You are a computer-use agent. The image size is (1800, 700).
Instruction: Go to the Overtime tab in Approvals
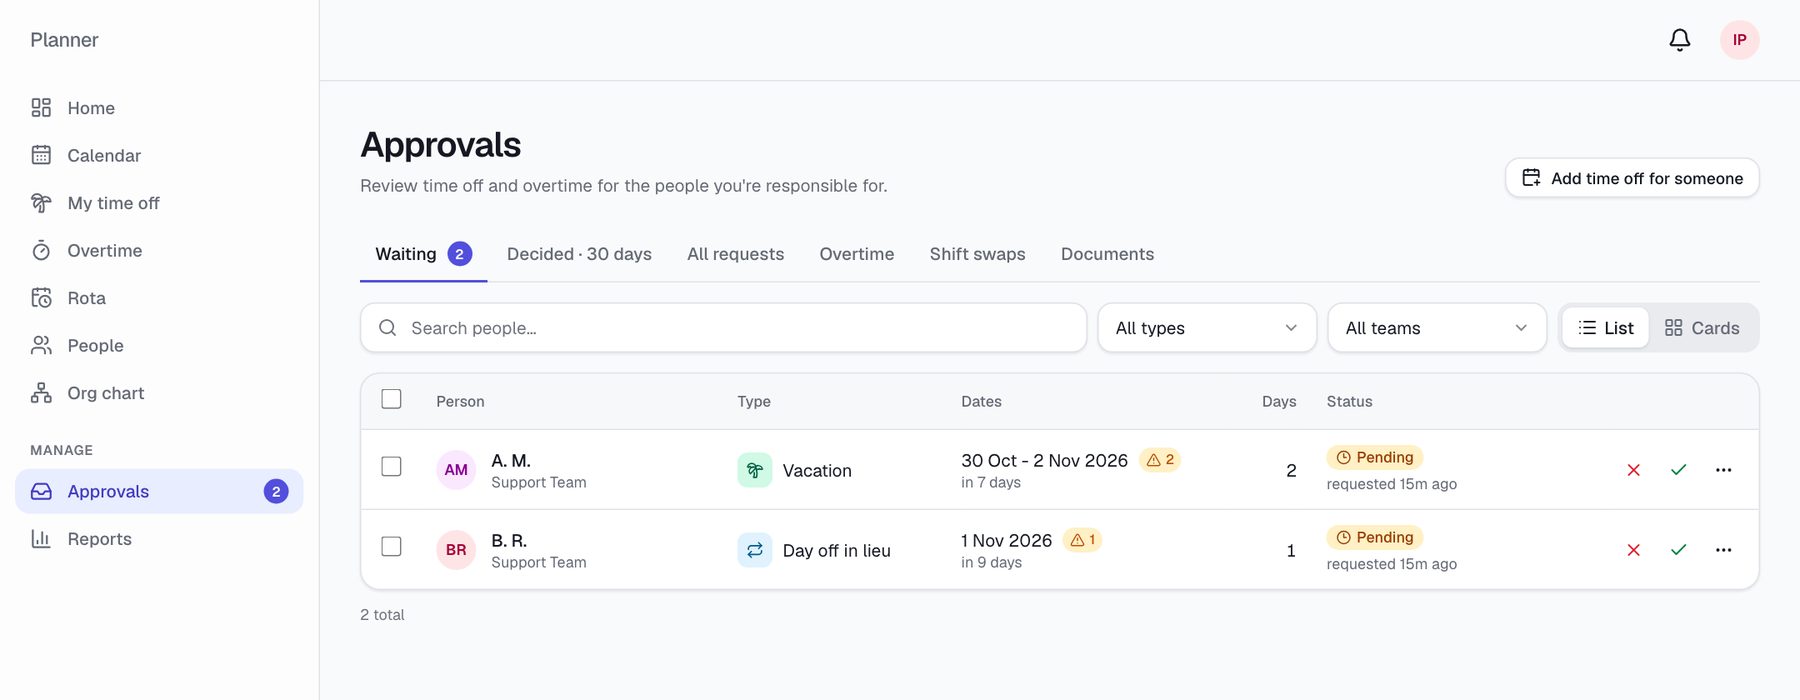857,254
